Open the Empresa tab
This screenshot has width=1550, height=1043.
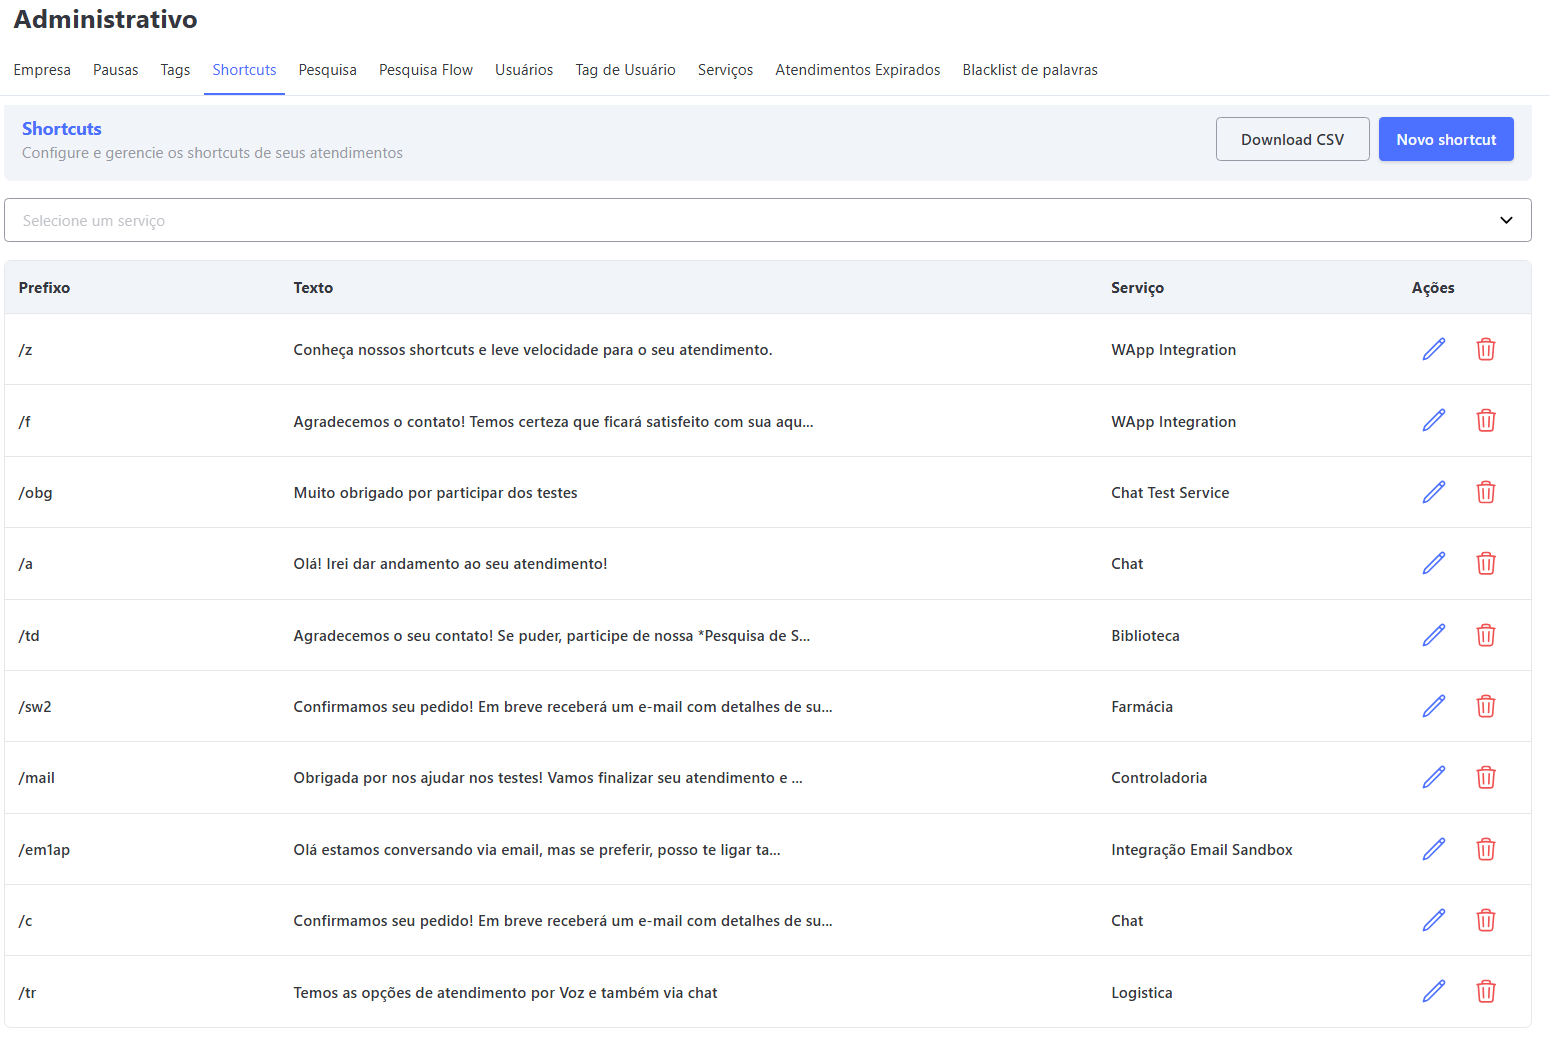(x=42, y=70)
